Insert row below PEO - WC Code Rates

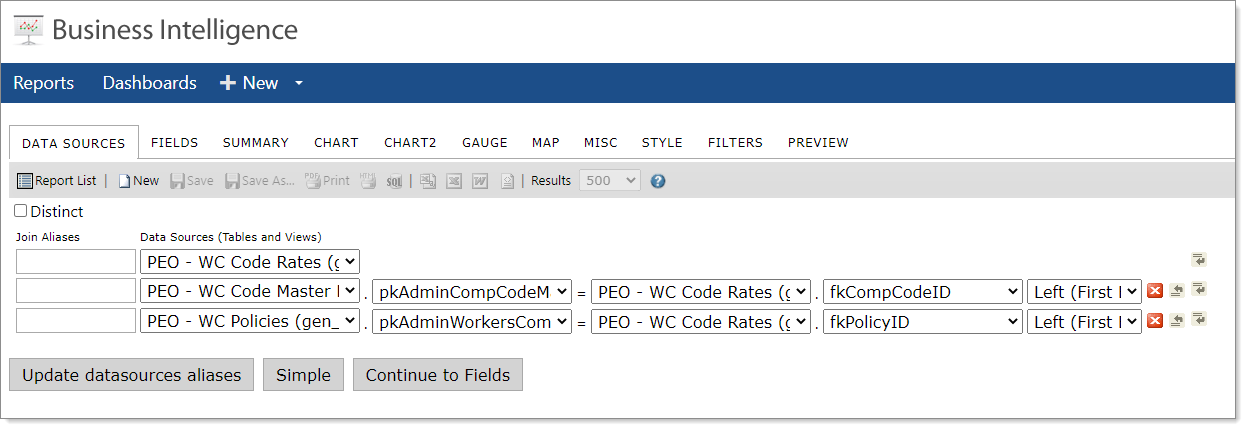1199,260
